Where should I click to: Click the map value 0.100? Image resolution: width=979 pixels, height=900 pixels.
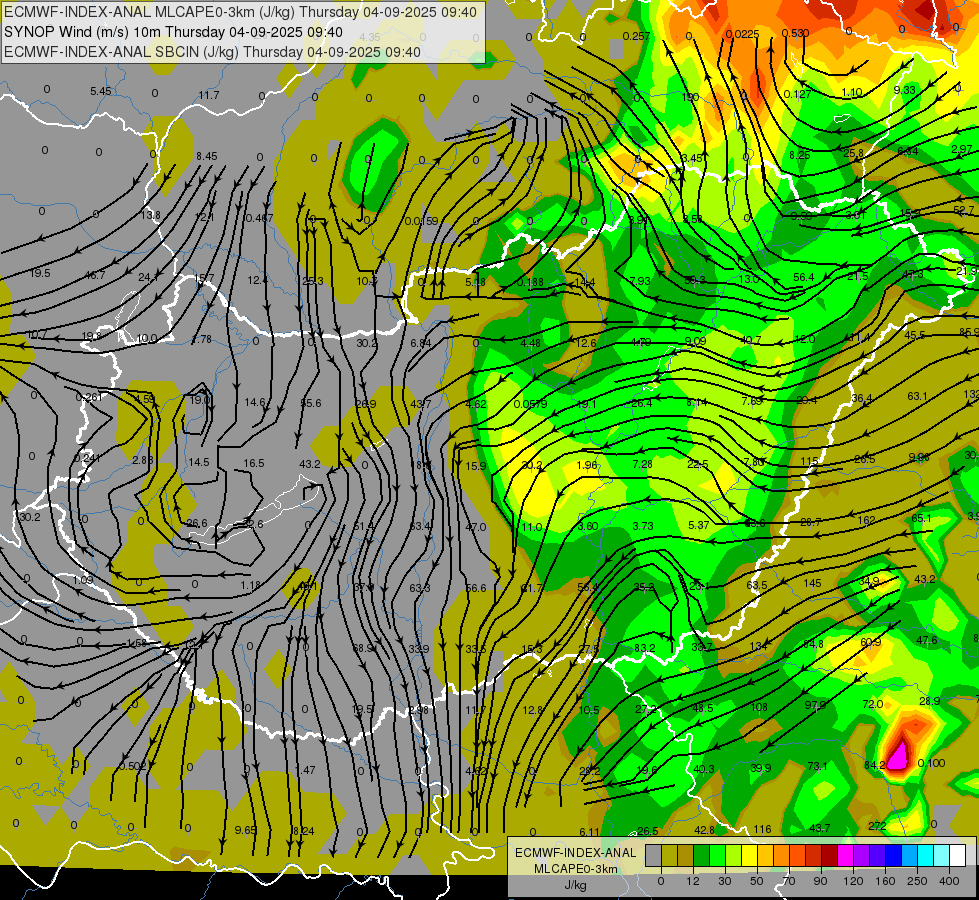[932, 763]
